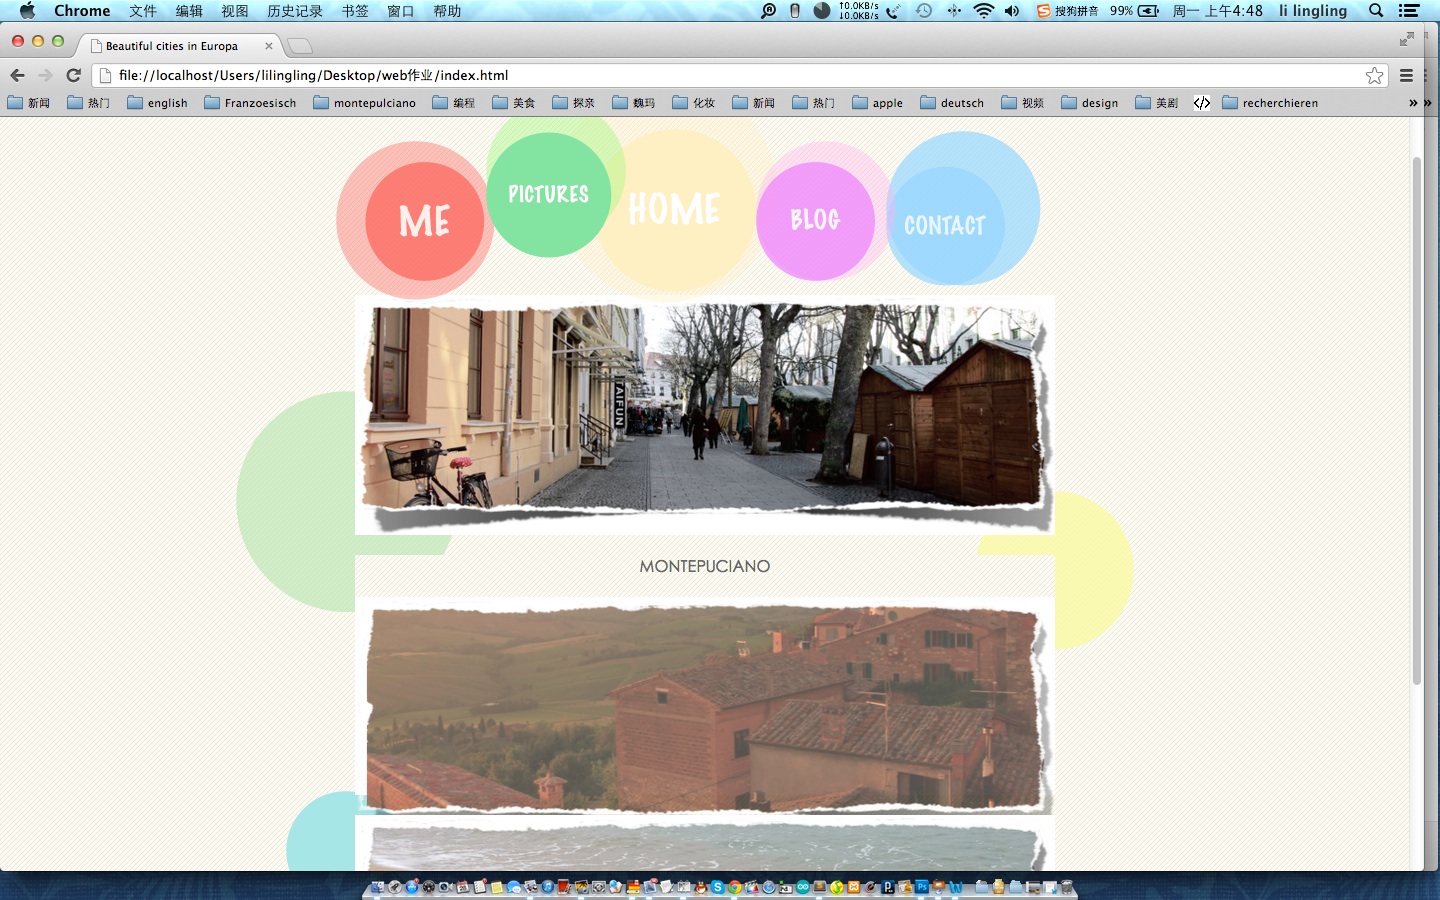Open the 视频 bookmarks folder
The height and width of the screenshot is (900, 1440).
click(x=1023, y=103)
